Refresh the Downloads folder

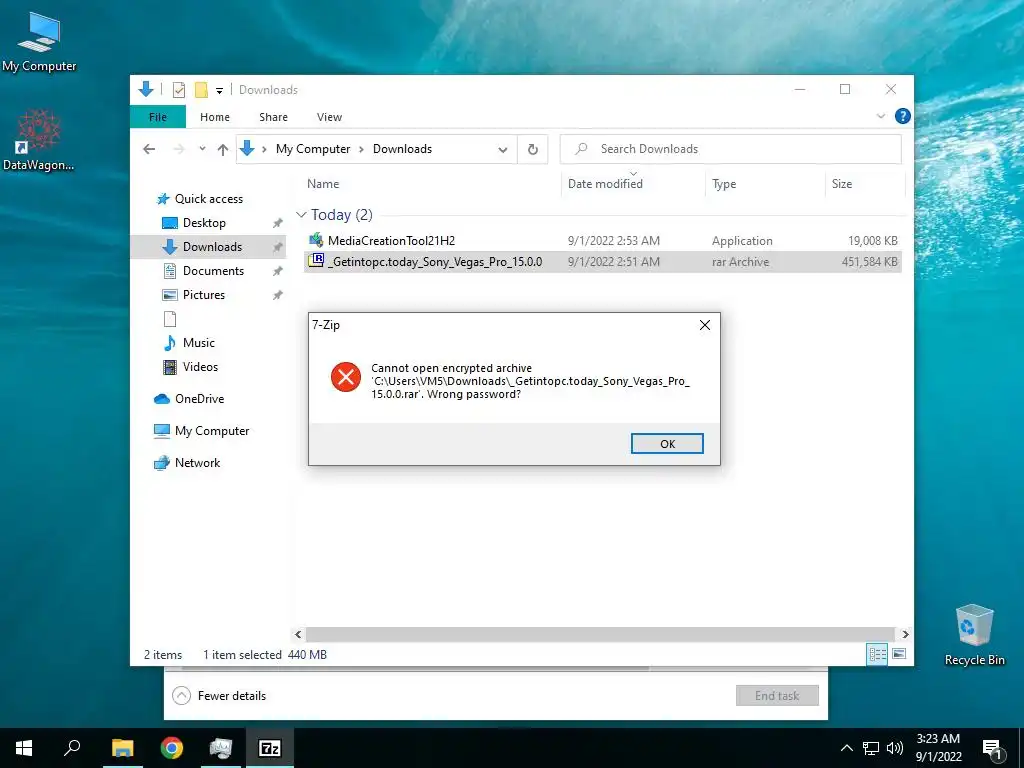pos(533,150)
